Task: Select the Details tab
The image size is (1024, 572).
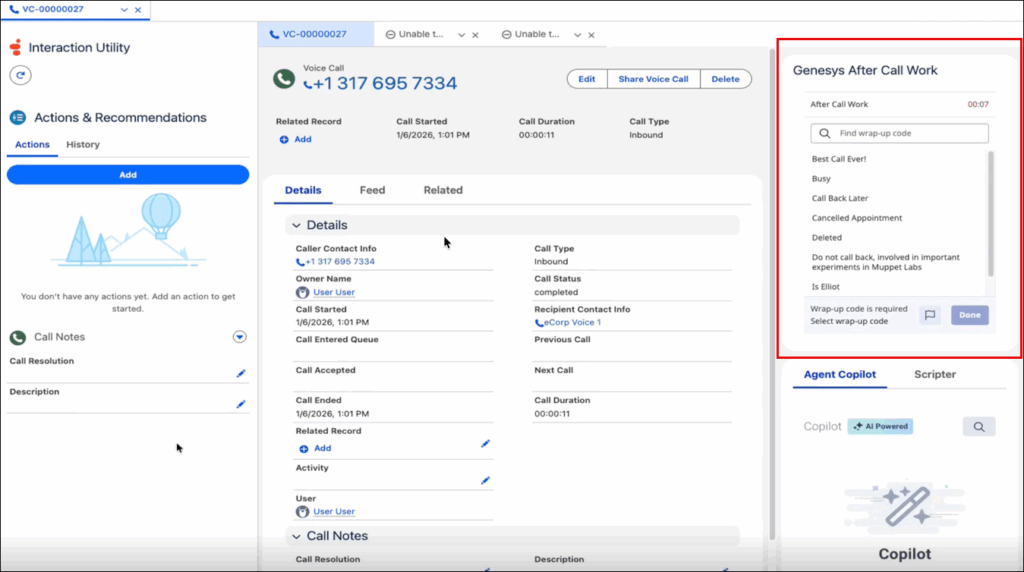Action: coord(303,190)
